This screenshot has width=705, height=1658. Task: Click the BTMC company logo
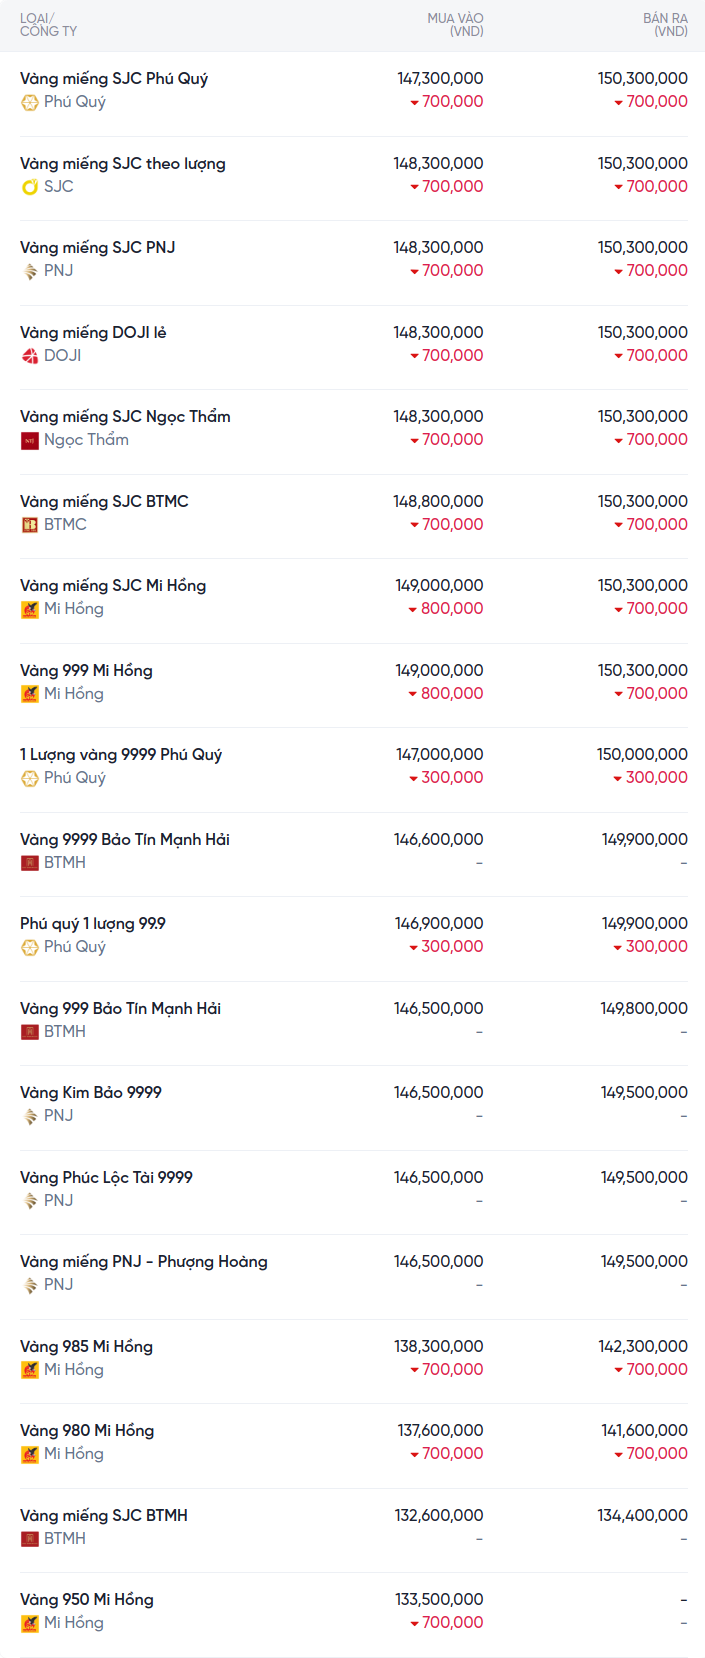click(30, 525)
